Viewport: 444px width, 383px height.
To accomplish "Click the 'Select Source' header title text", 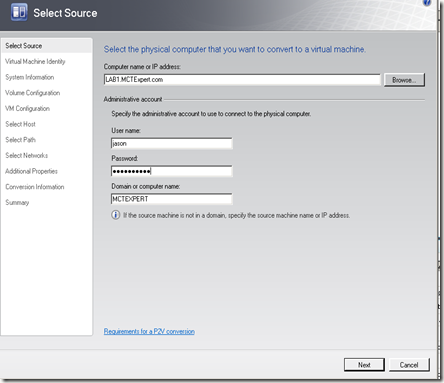I will 65,13.
